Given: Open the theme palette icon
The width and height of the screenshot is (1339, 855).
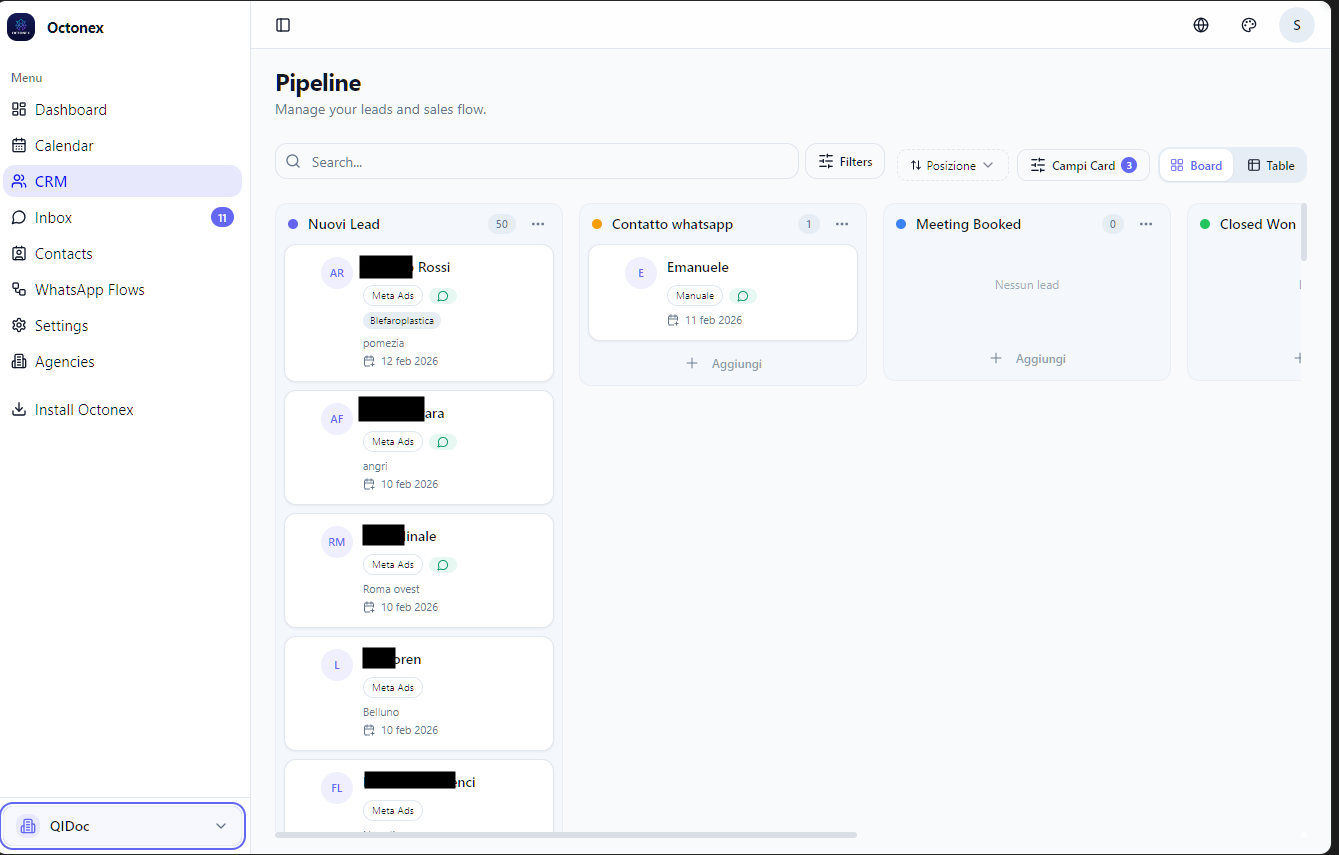Looking at the screenshot, I should [1248, 25].
